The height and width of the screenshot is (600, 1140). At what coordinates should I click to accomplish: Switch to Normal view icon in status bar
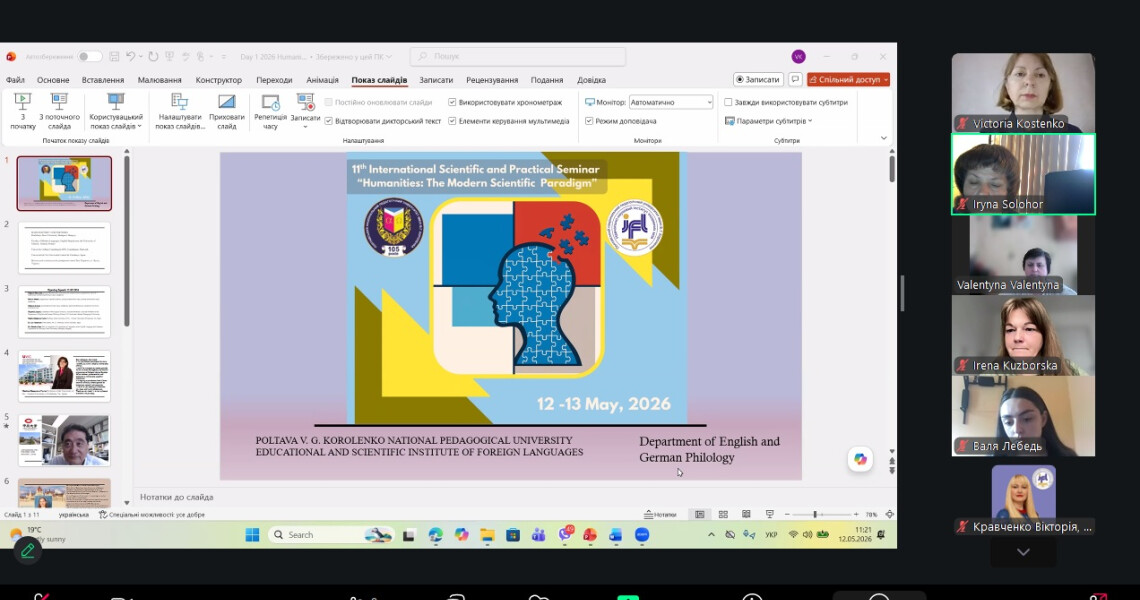699,514
